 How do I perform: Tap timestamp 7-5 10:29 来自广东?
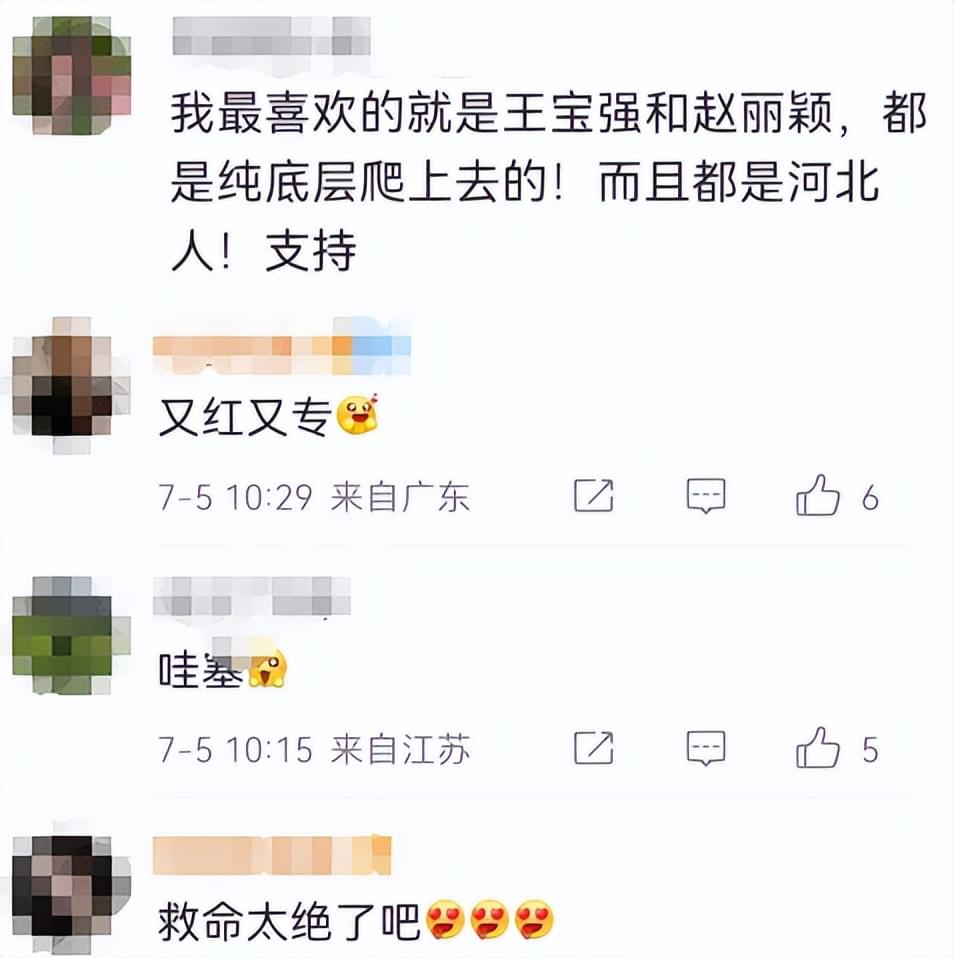point(314,497)
